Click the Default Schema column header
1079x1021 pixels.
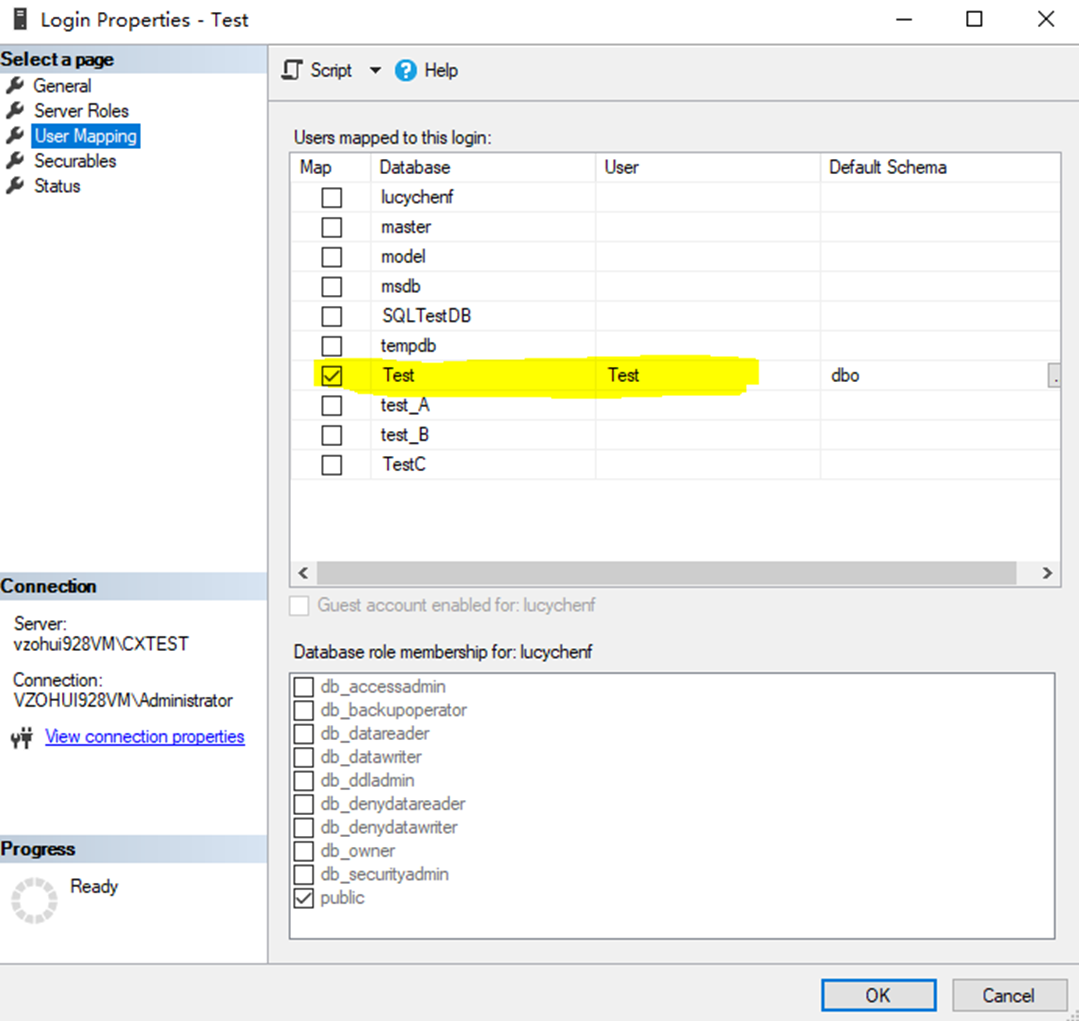click(940, 167)
